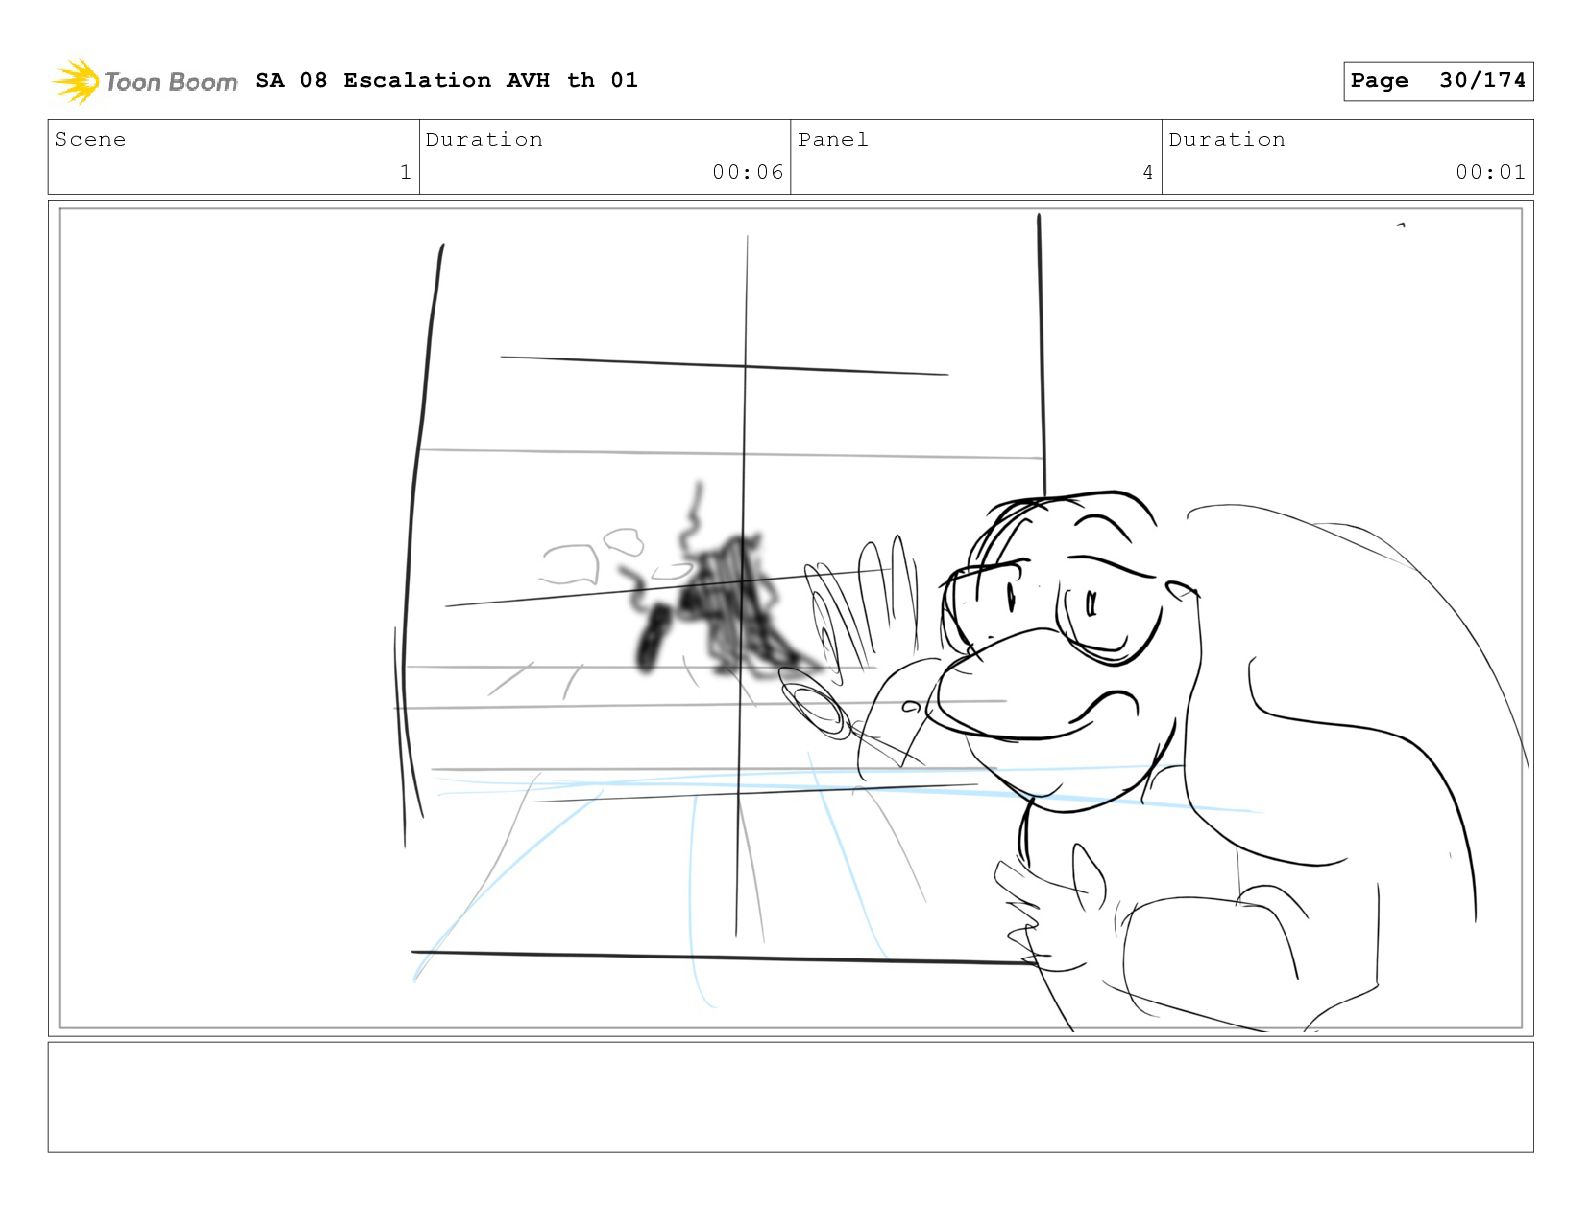Click the 'Panel' header label
This screenshot has height=1224, width=1584.
click(833, 140)
